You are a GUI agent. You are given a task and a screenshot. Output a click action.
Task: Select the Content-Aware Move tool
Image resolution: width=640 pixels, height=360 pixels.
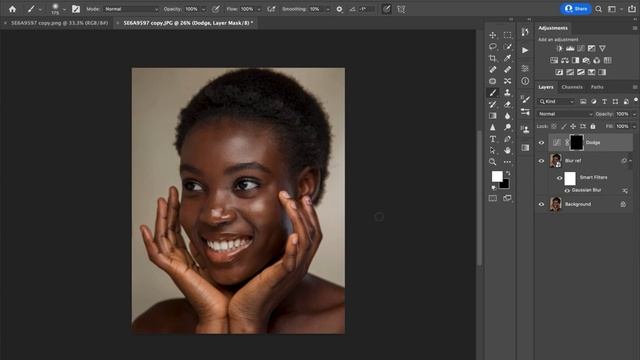(x=507, y=81)
